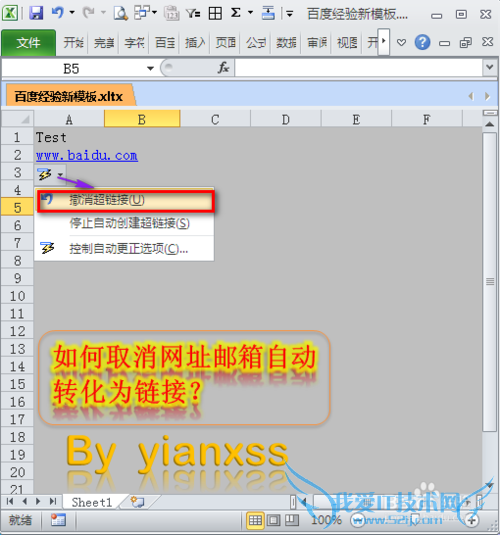Select the Sheet1 worksheet tab
Image resolution: width=500 pixels, height=535 pixels.
pyautogui.click(x=91, y=502)
